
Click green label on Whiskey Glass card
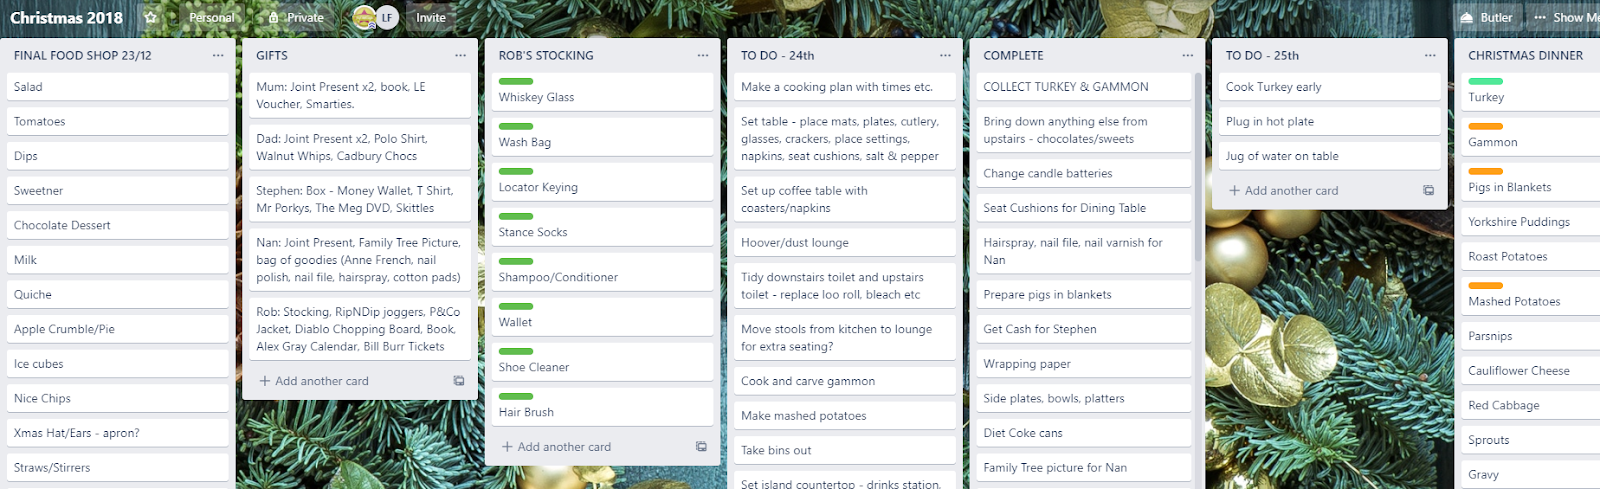coord(516,81)
